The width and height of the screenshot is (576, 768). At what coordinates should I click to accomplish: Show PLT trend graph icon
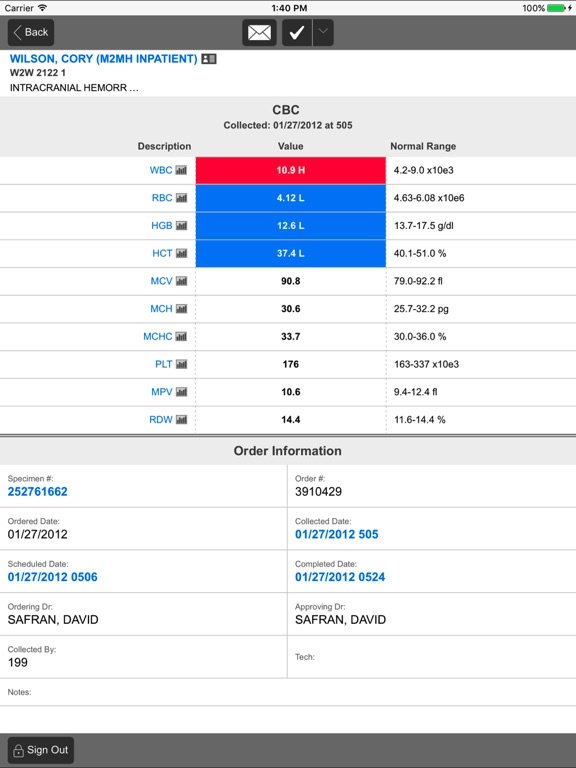pyautogui.click(x=182, y=364)
